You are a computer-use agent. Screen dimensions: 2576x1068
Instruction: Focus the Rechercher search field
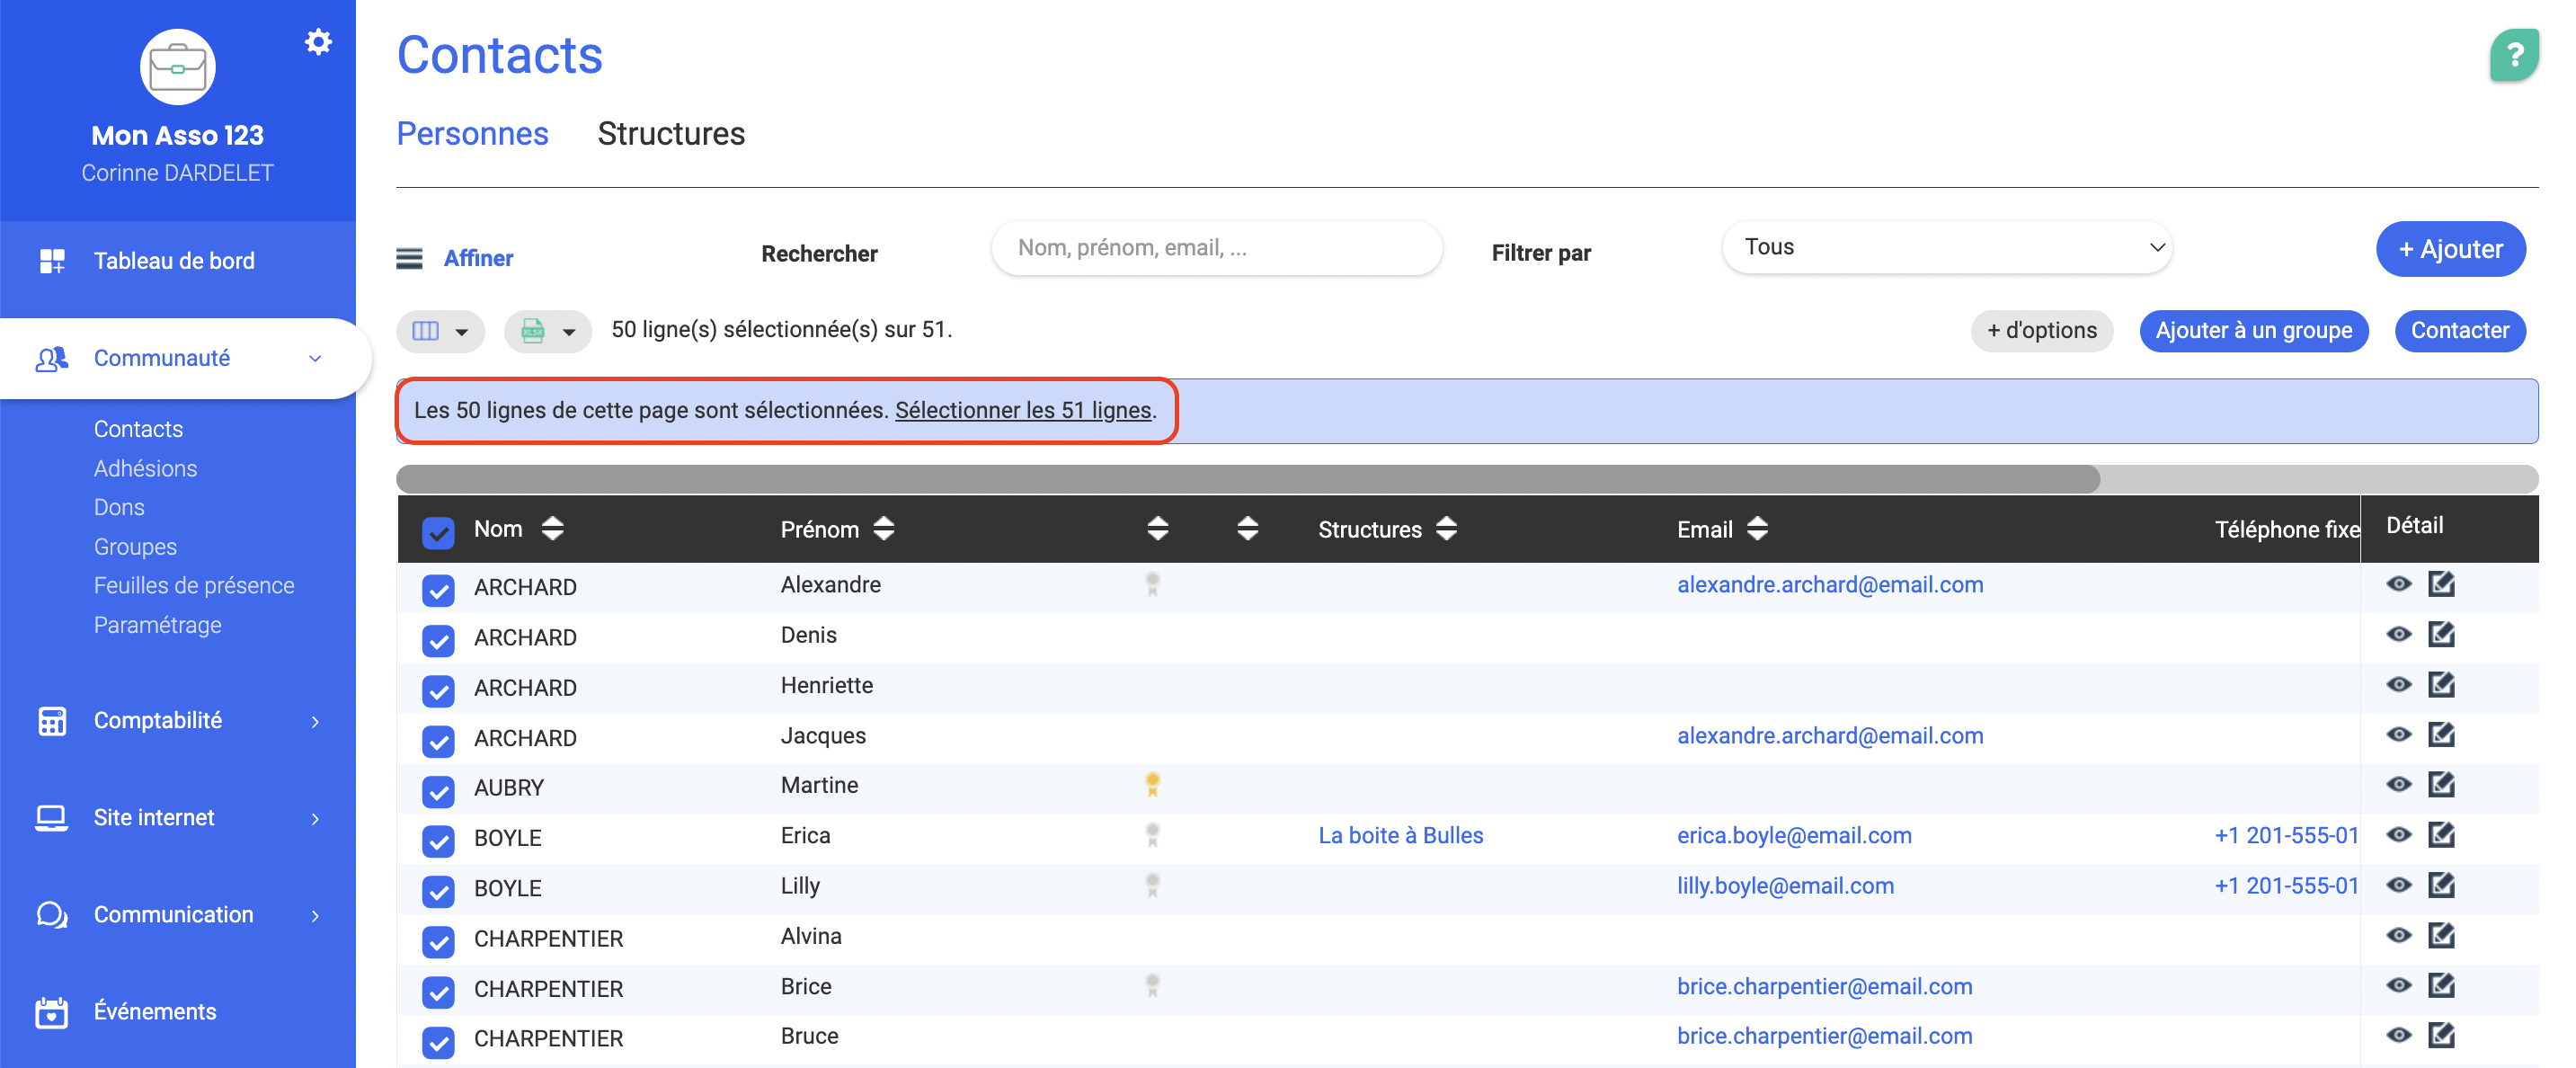[1217, 248]
